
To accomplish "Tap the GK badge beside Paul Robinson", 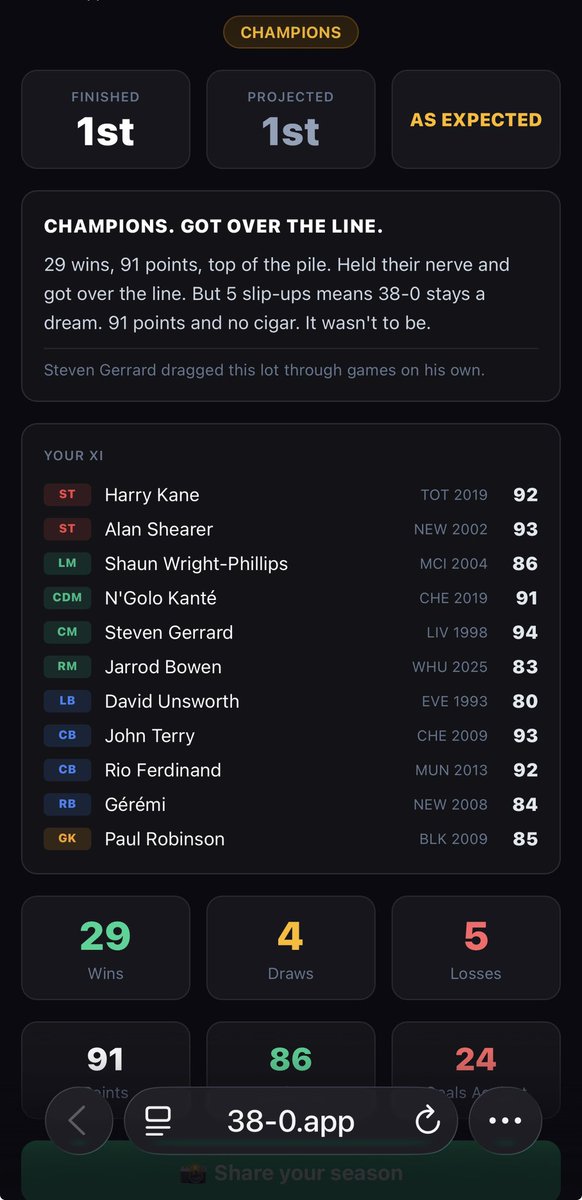I will pyautogui.click(x=67, y=839).
